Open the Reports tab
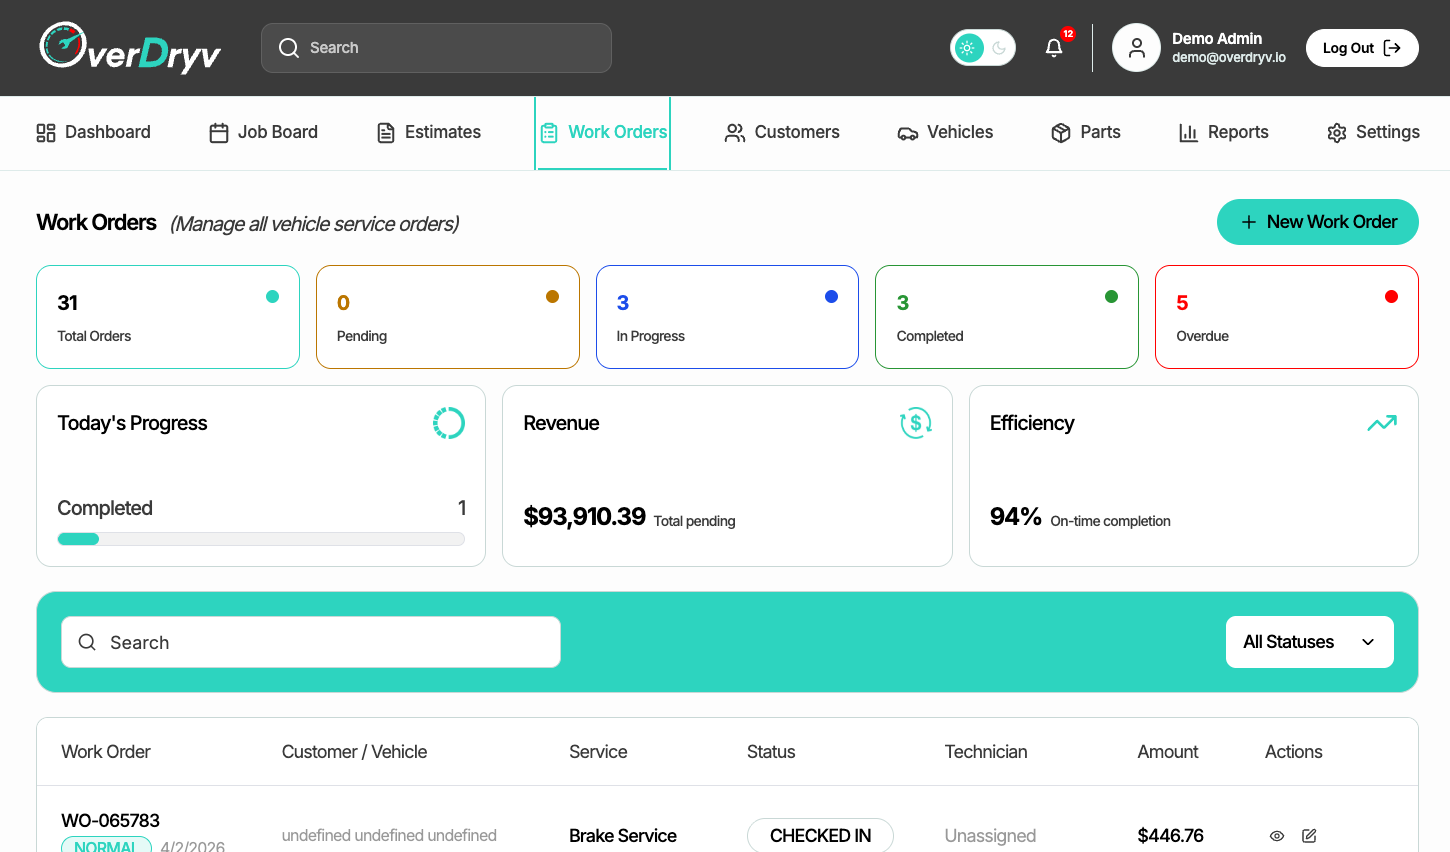1450x852 pixels. click(1224, 132)
